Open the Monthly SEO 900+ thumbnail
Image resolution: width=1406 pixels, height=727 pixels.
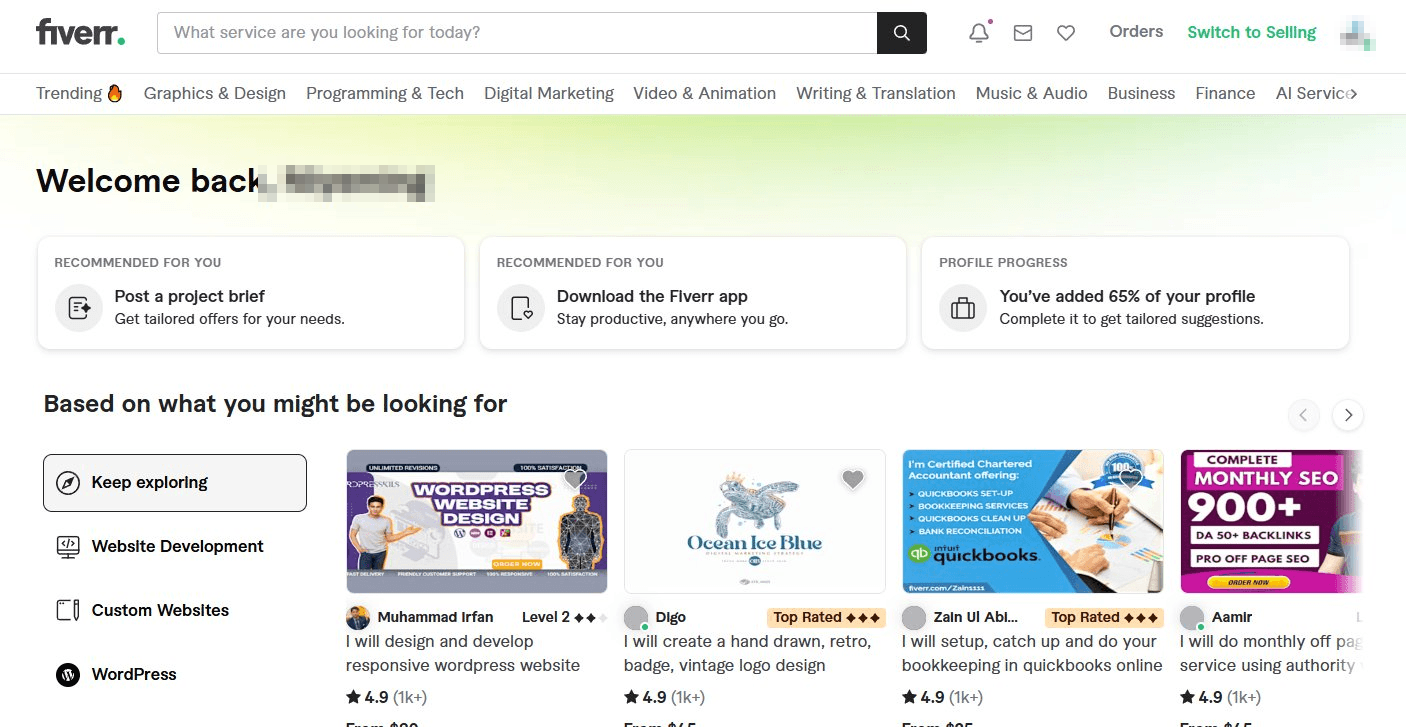click(1271, 522)
